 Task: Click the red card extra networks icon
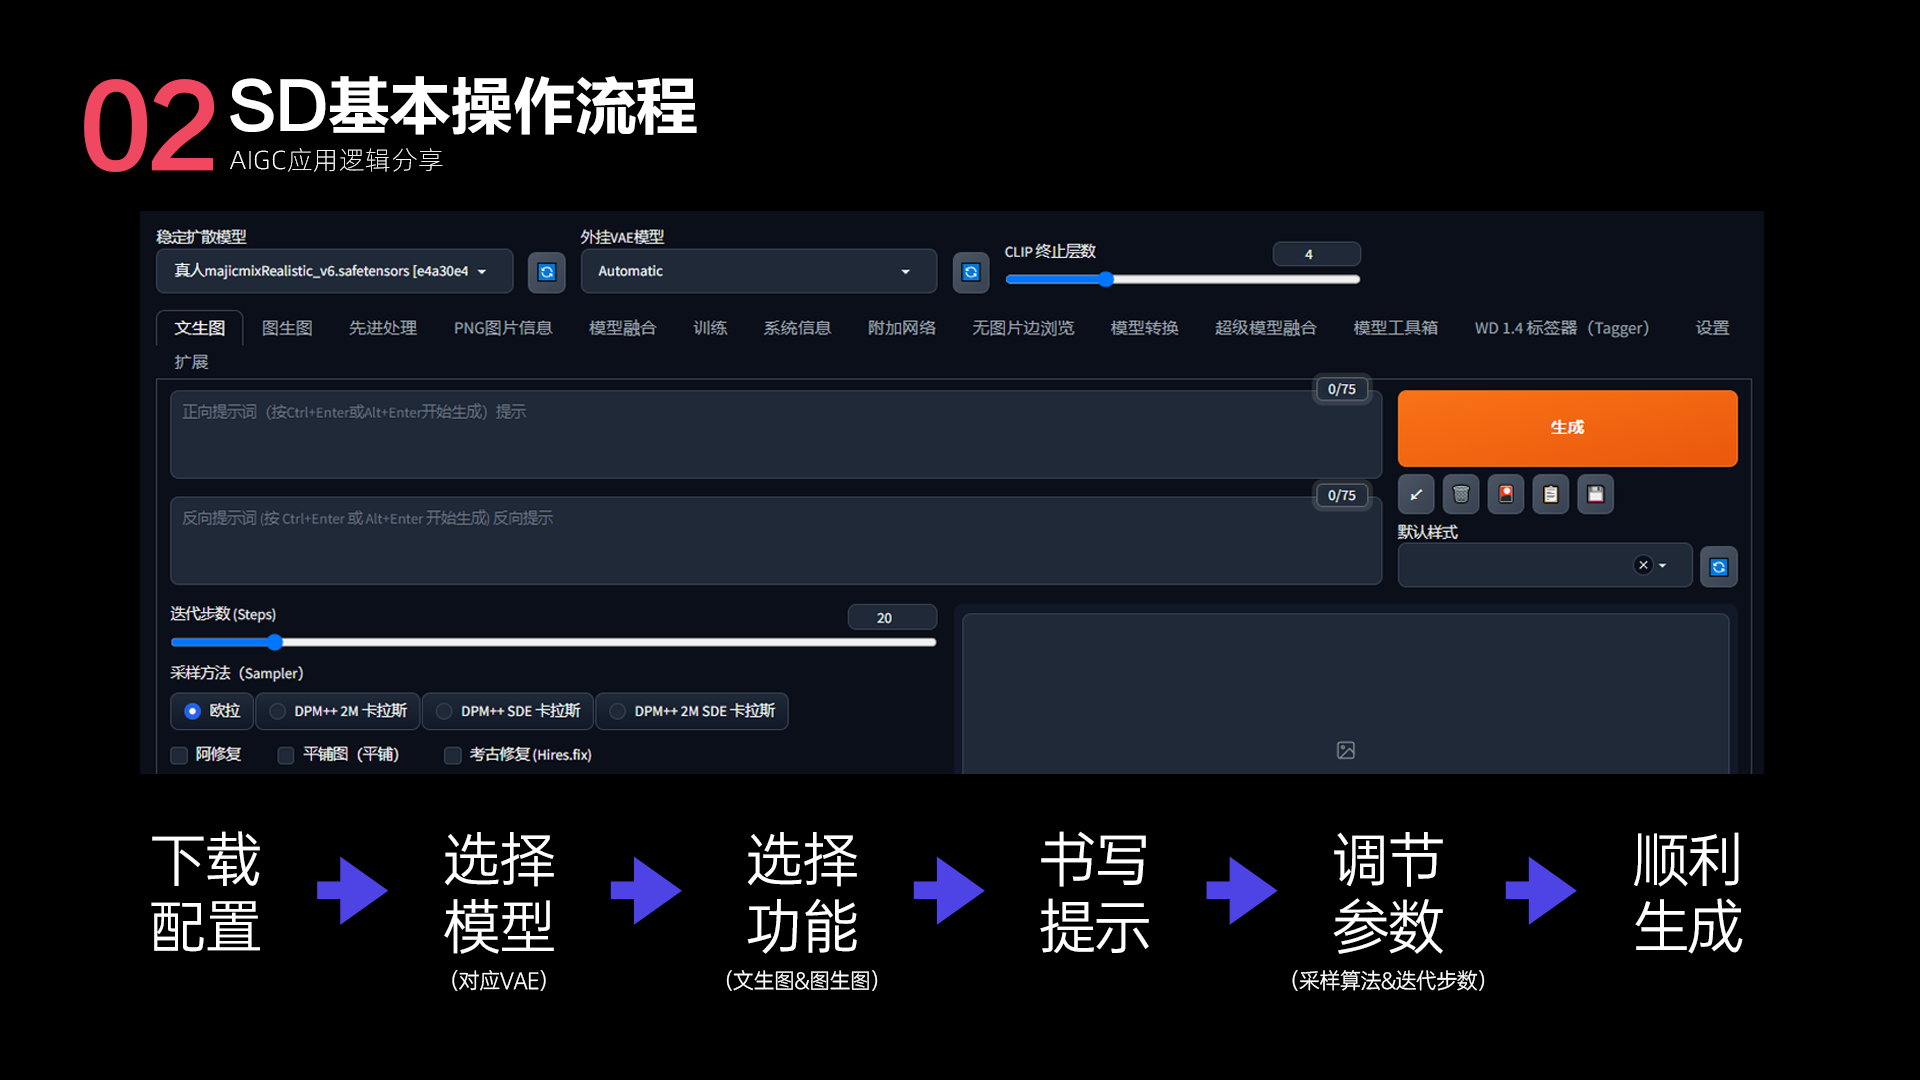1506,494
